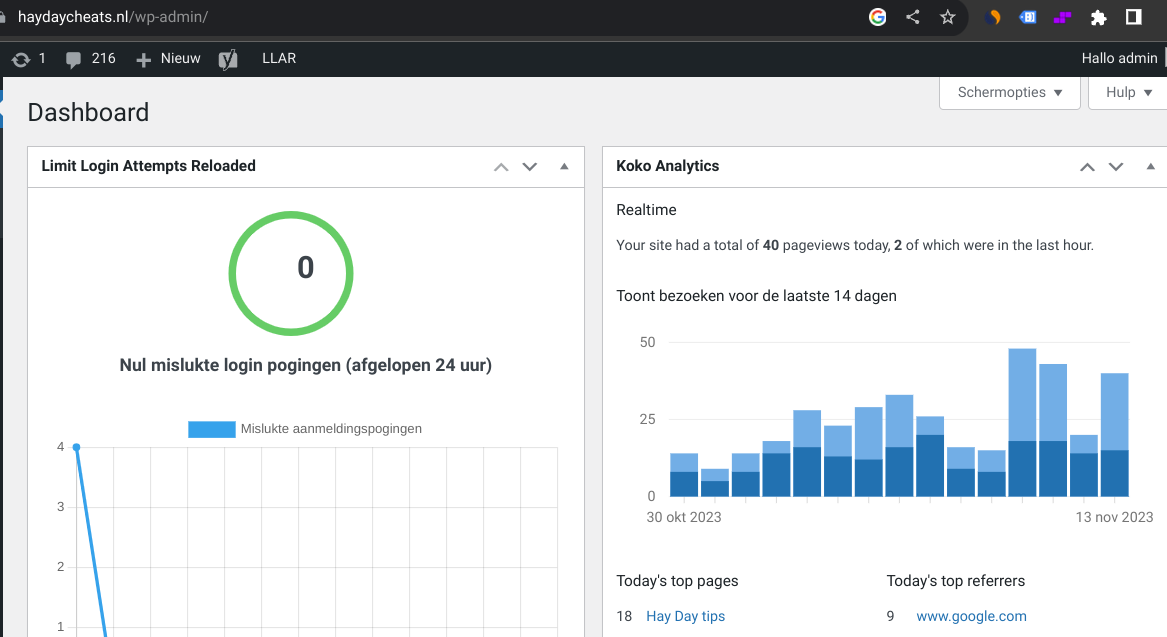Click 'Nul mislukte login pogingen' text
The image size is (1167, 637).
305,365
